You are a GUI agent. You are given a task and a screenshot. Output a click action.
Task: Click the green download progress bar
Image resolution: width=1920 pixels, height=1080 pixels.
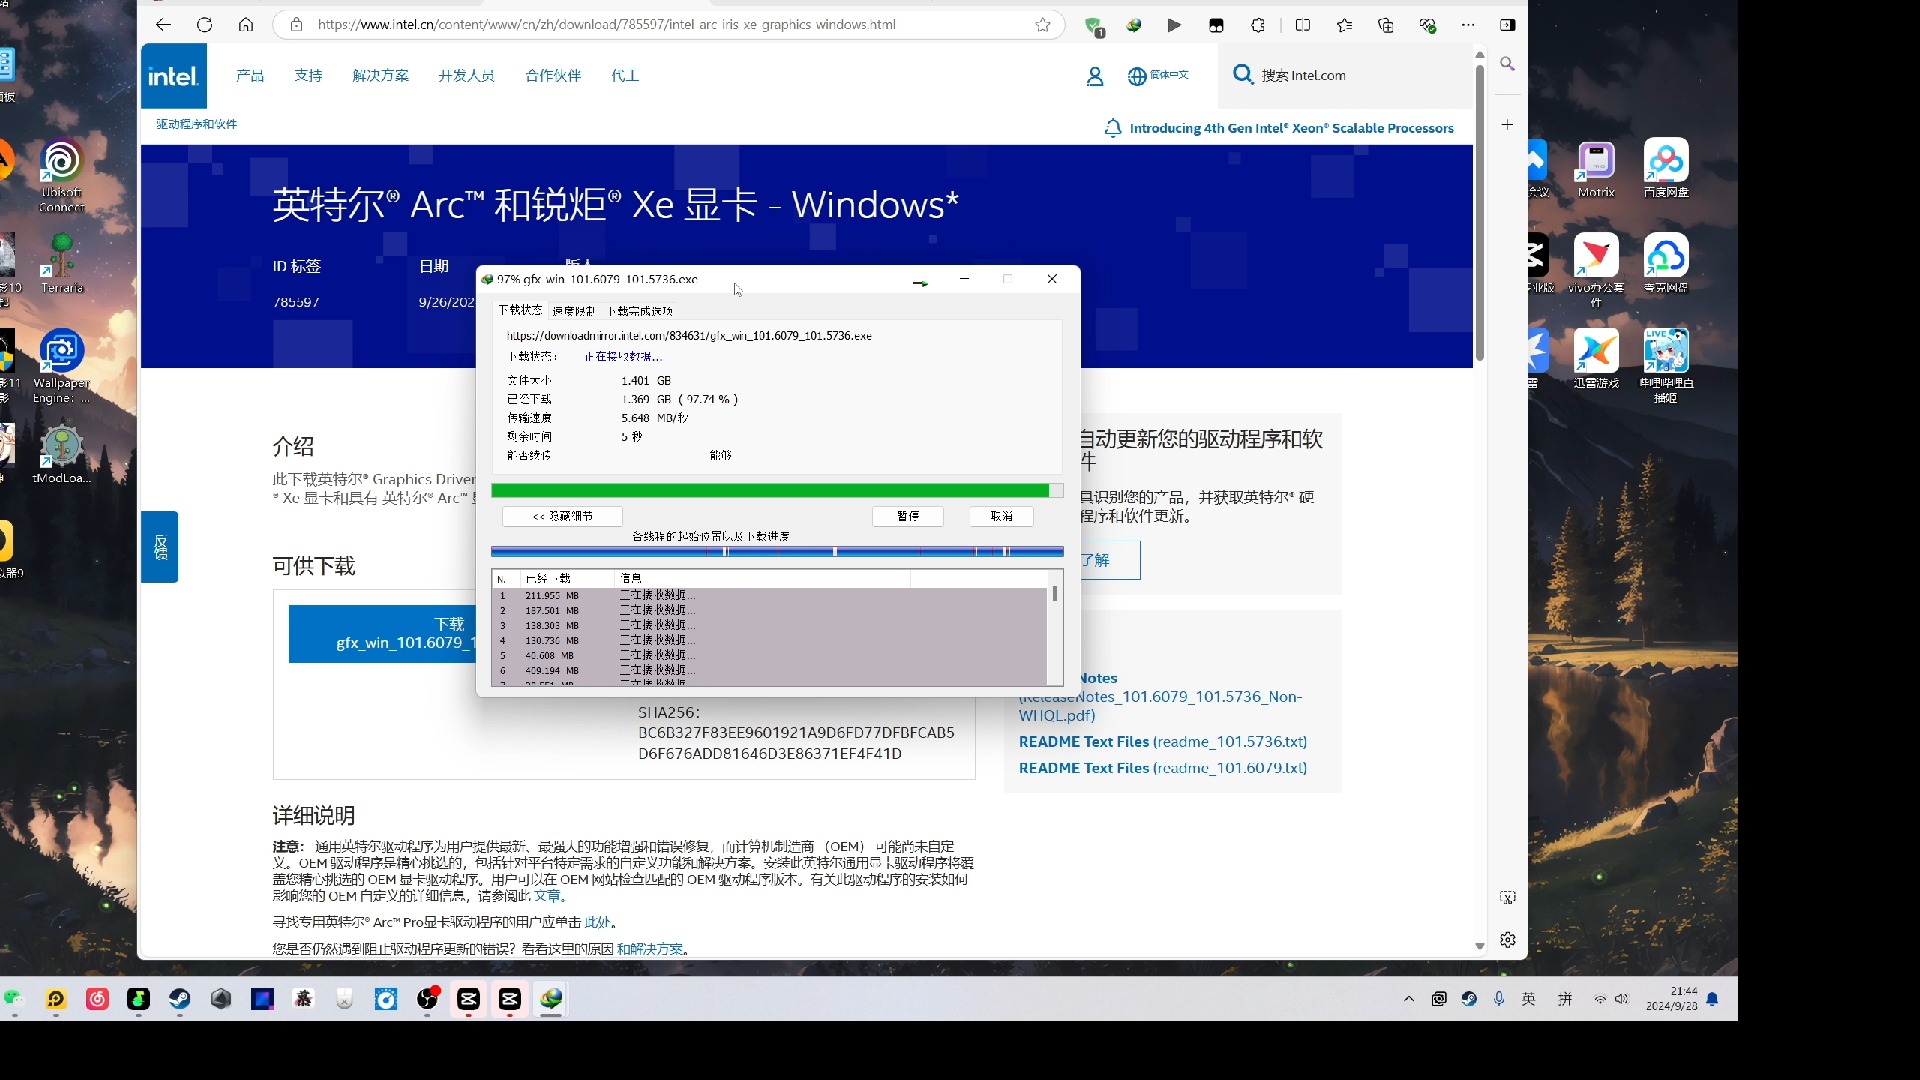(x=777, y=490)
